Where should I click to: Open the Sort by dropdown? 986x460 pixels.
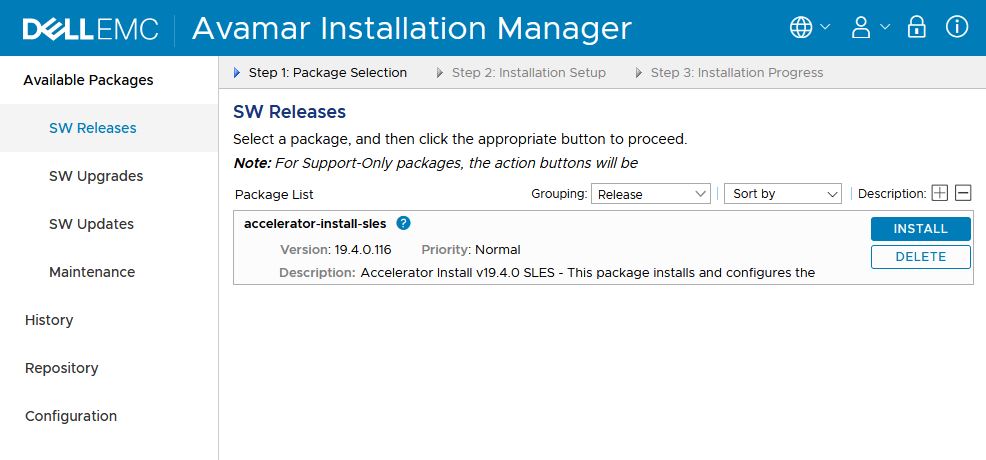point(783,194)
